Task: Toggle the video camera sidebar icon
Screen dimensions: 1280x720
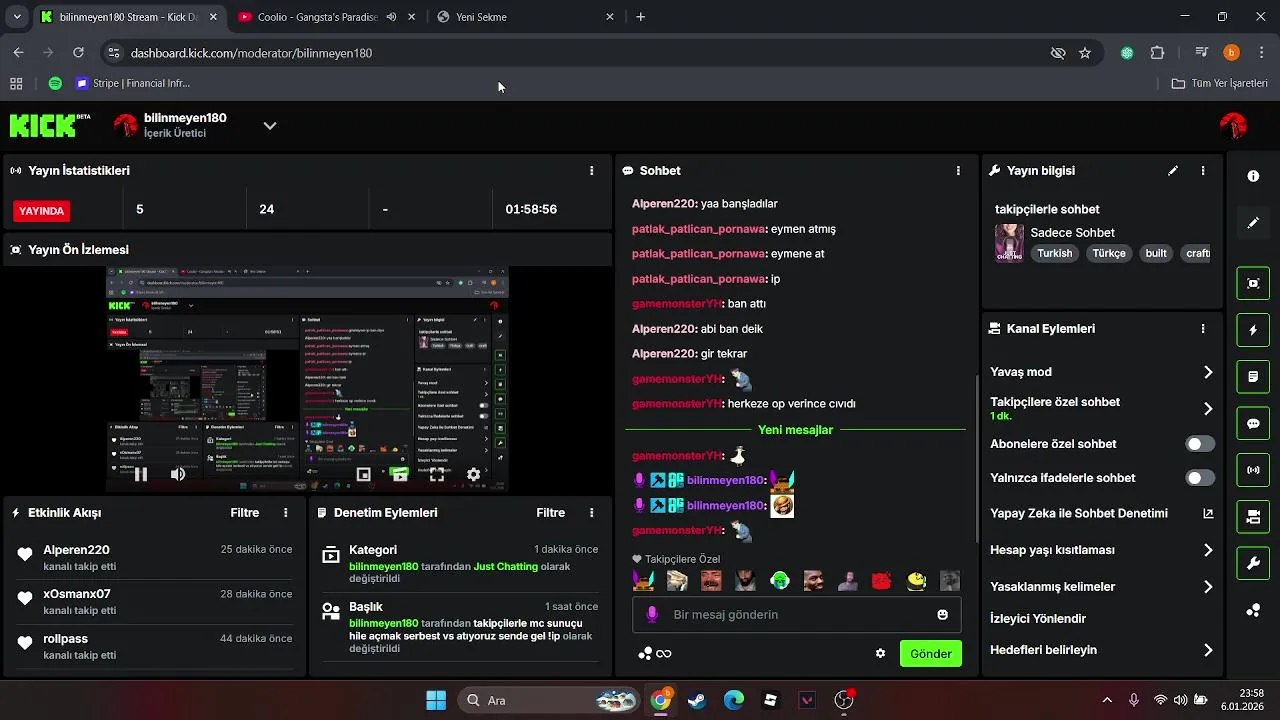Action: 1253,517
